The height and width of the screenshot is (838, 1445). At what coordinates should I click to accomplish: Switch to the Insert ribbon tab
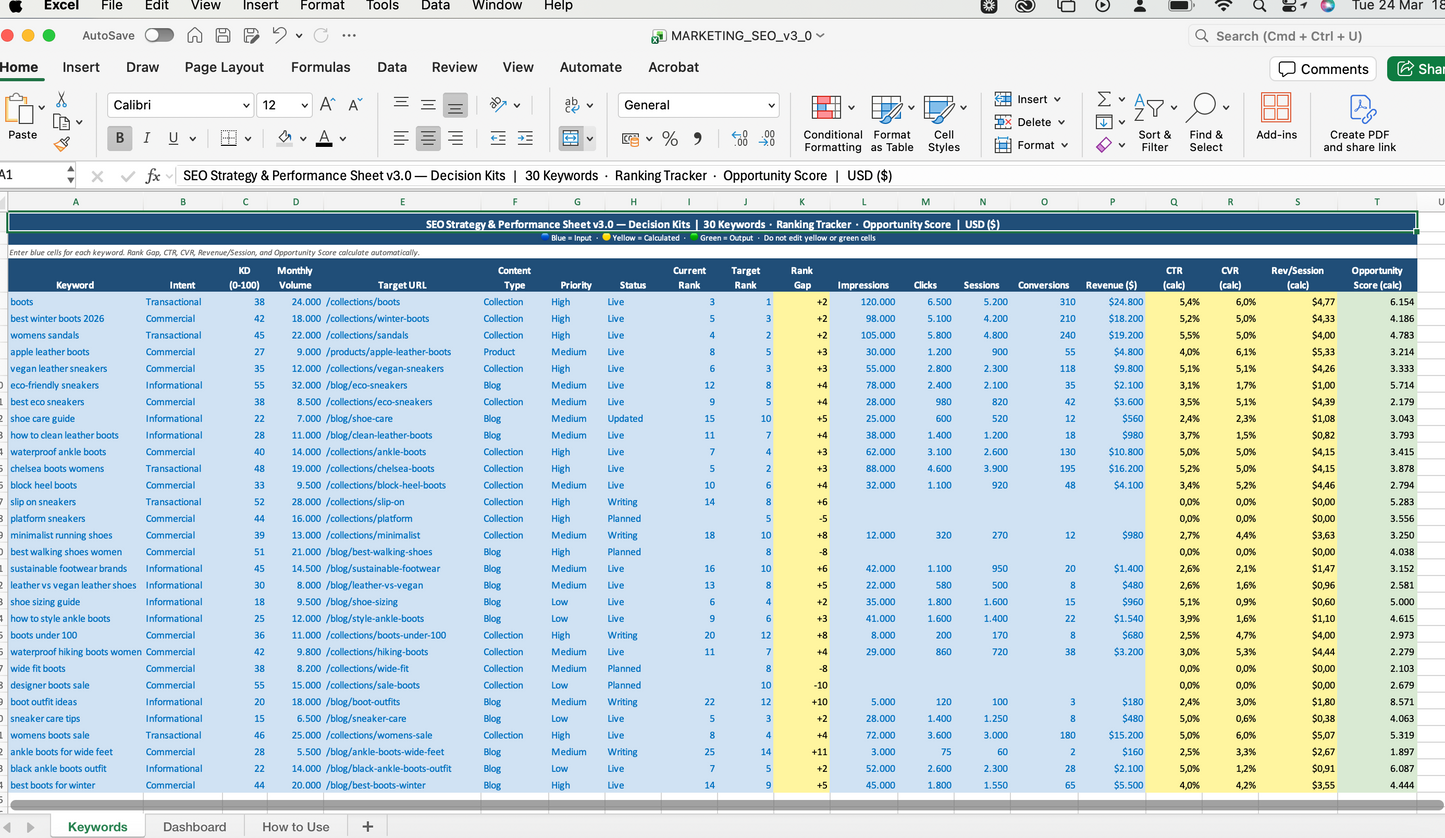coord(81,67)
